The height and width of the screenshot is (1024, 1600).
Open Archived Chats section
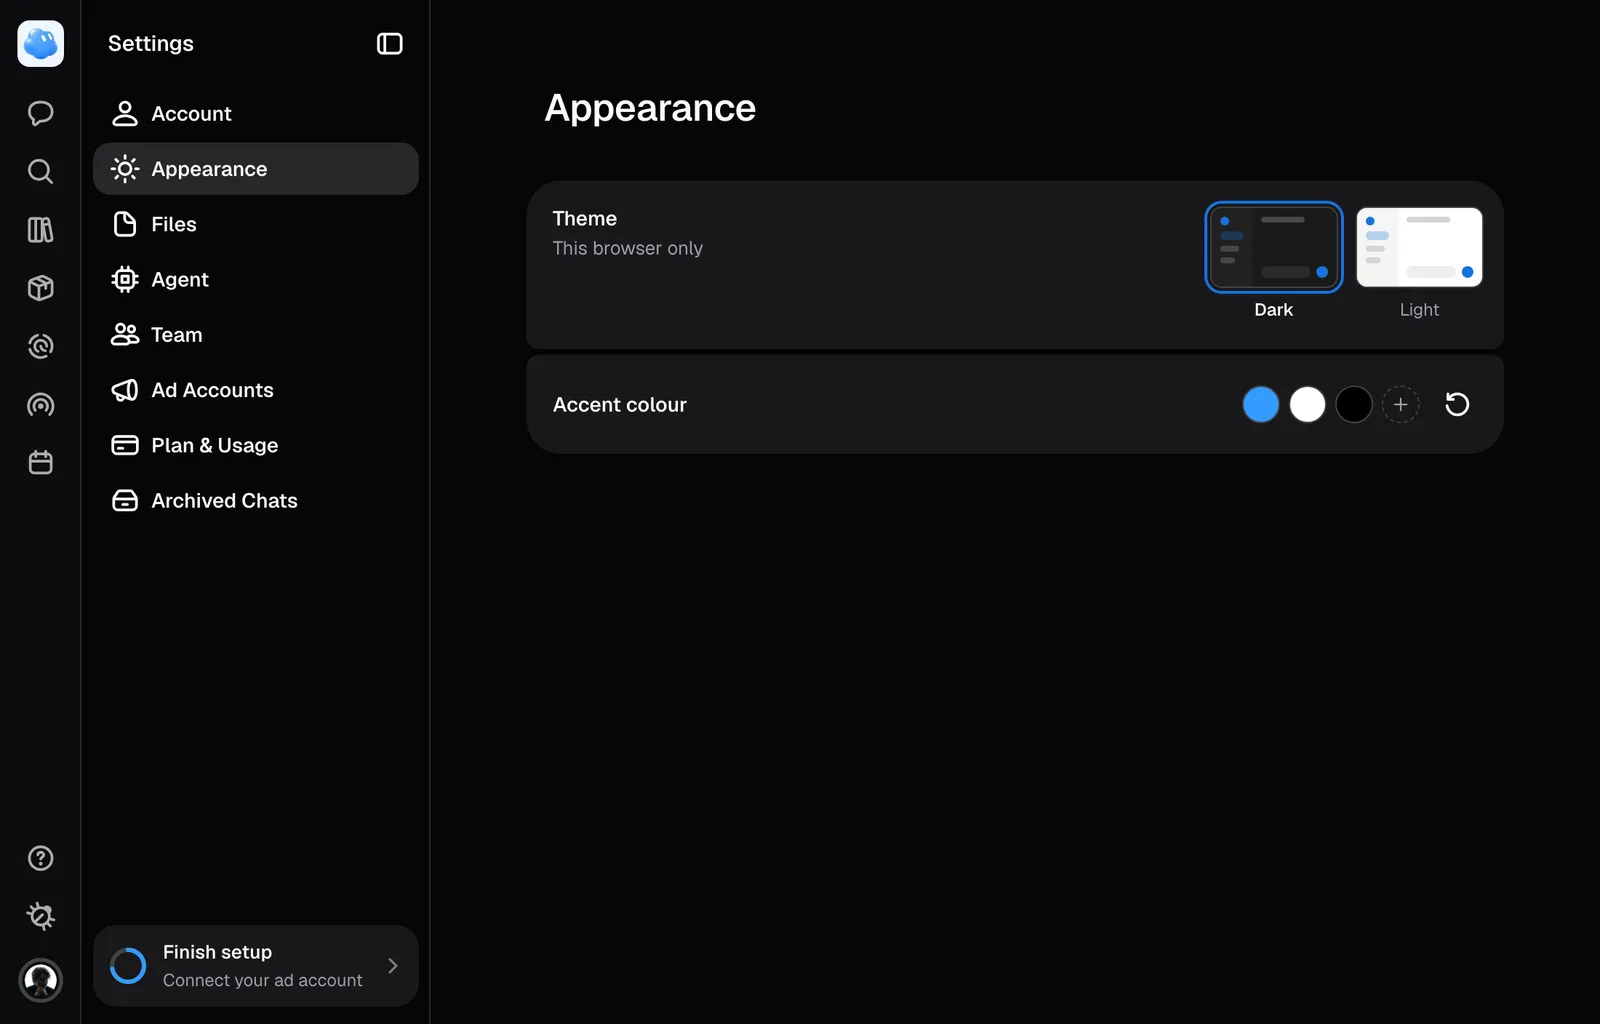tap(256, 500)
